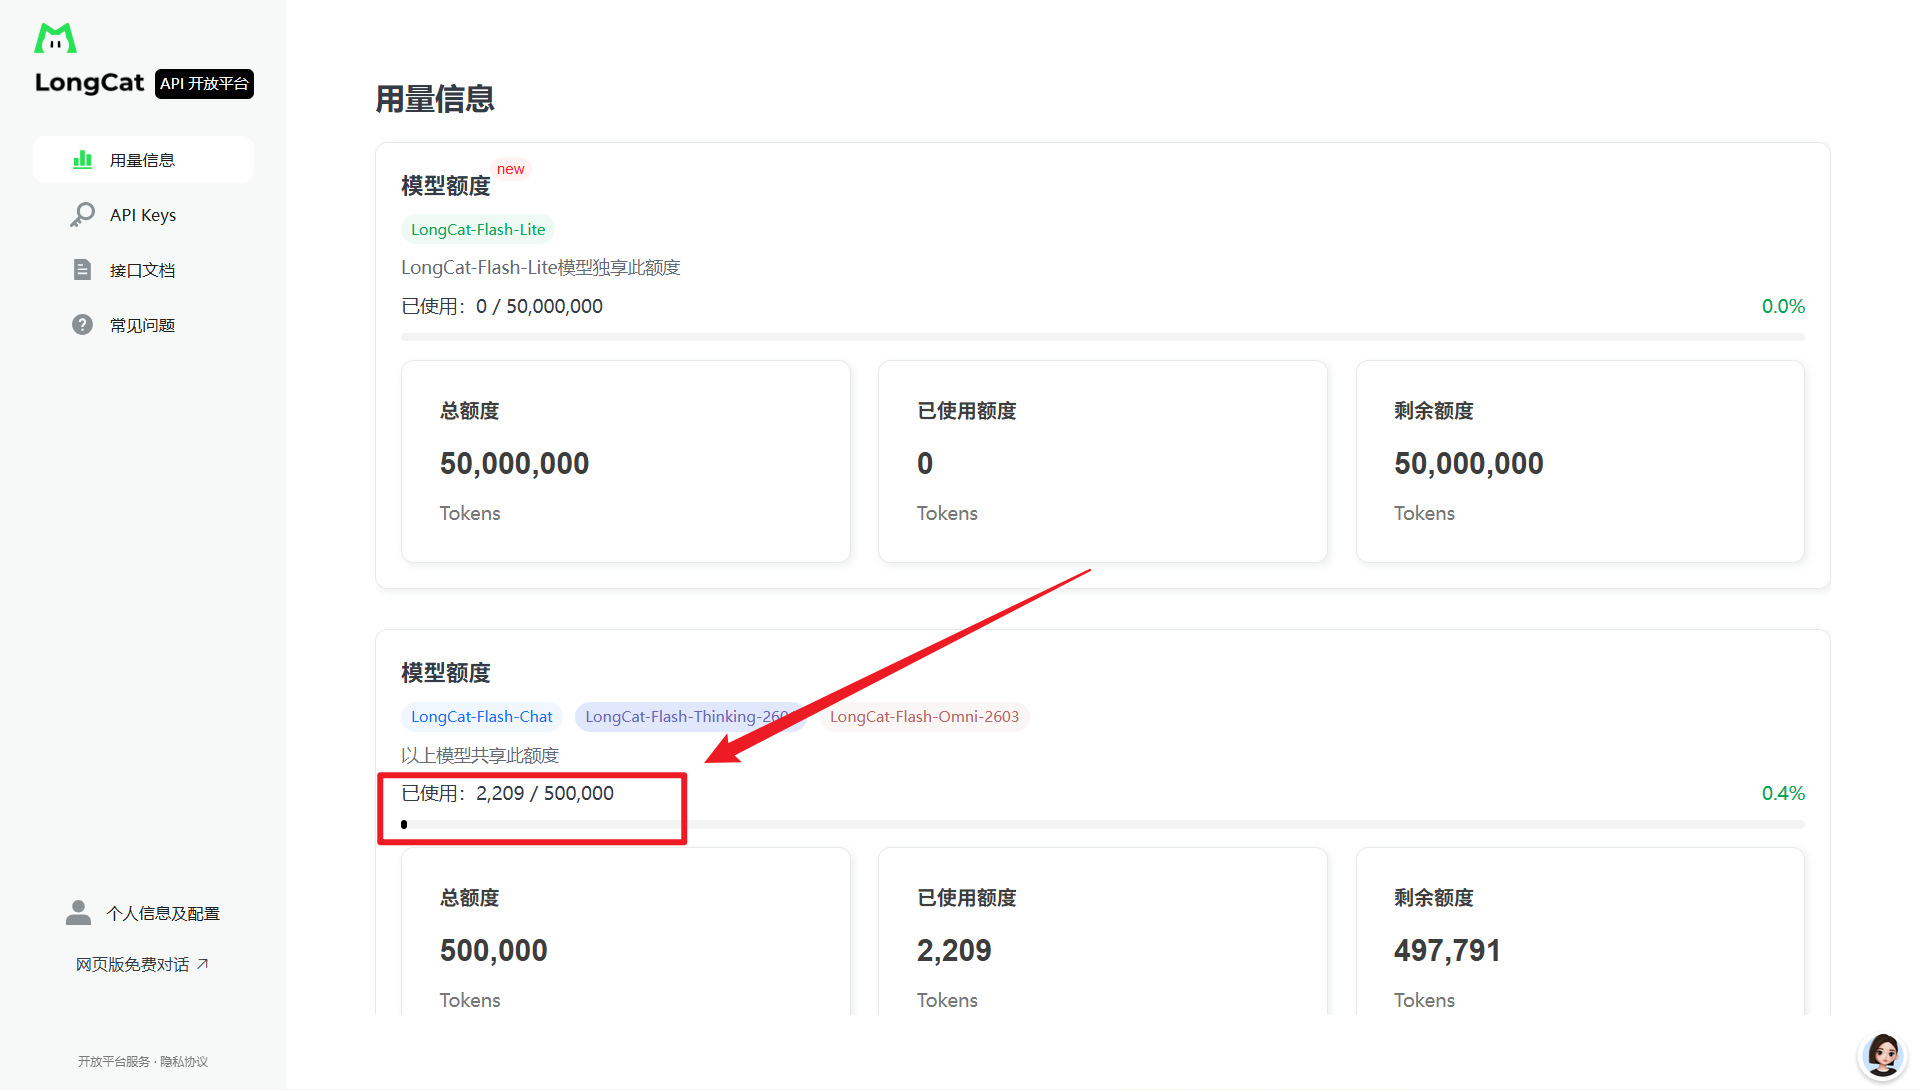Viewport: 1920px width, 1090px height.
Task: Click the 已使用: 0 / 50,000,000 text
Action: pos(502,306)
